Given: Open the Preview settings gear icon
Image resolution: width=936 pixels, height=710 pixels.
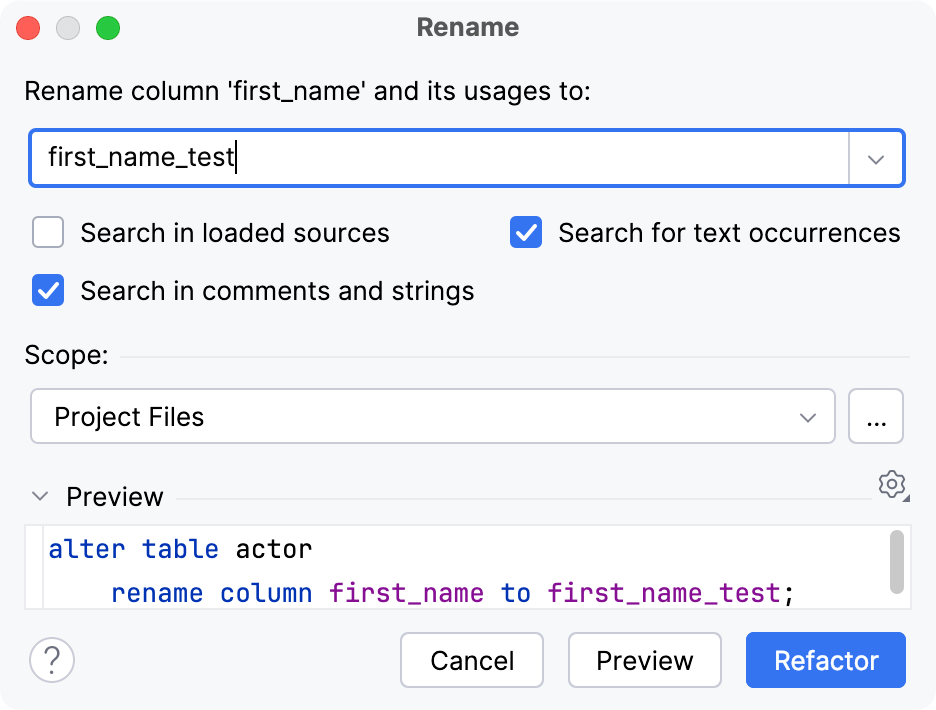Looking at the screenshot, I should pos(891,485).
